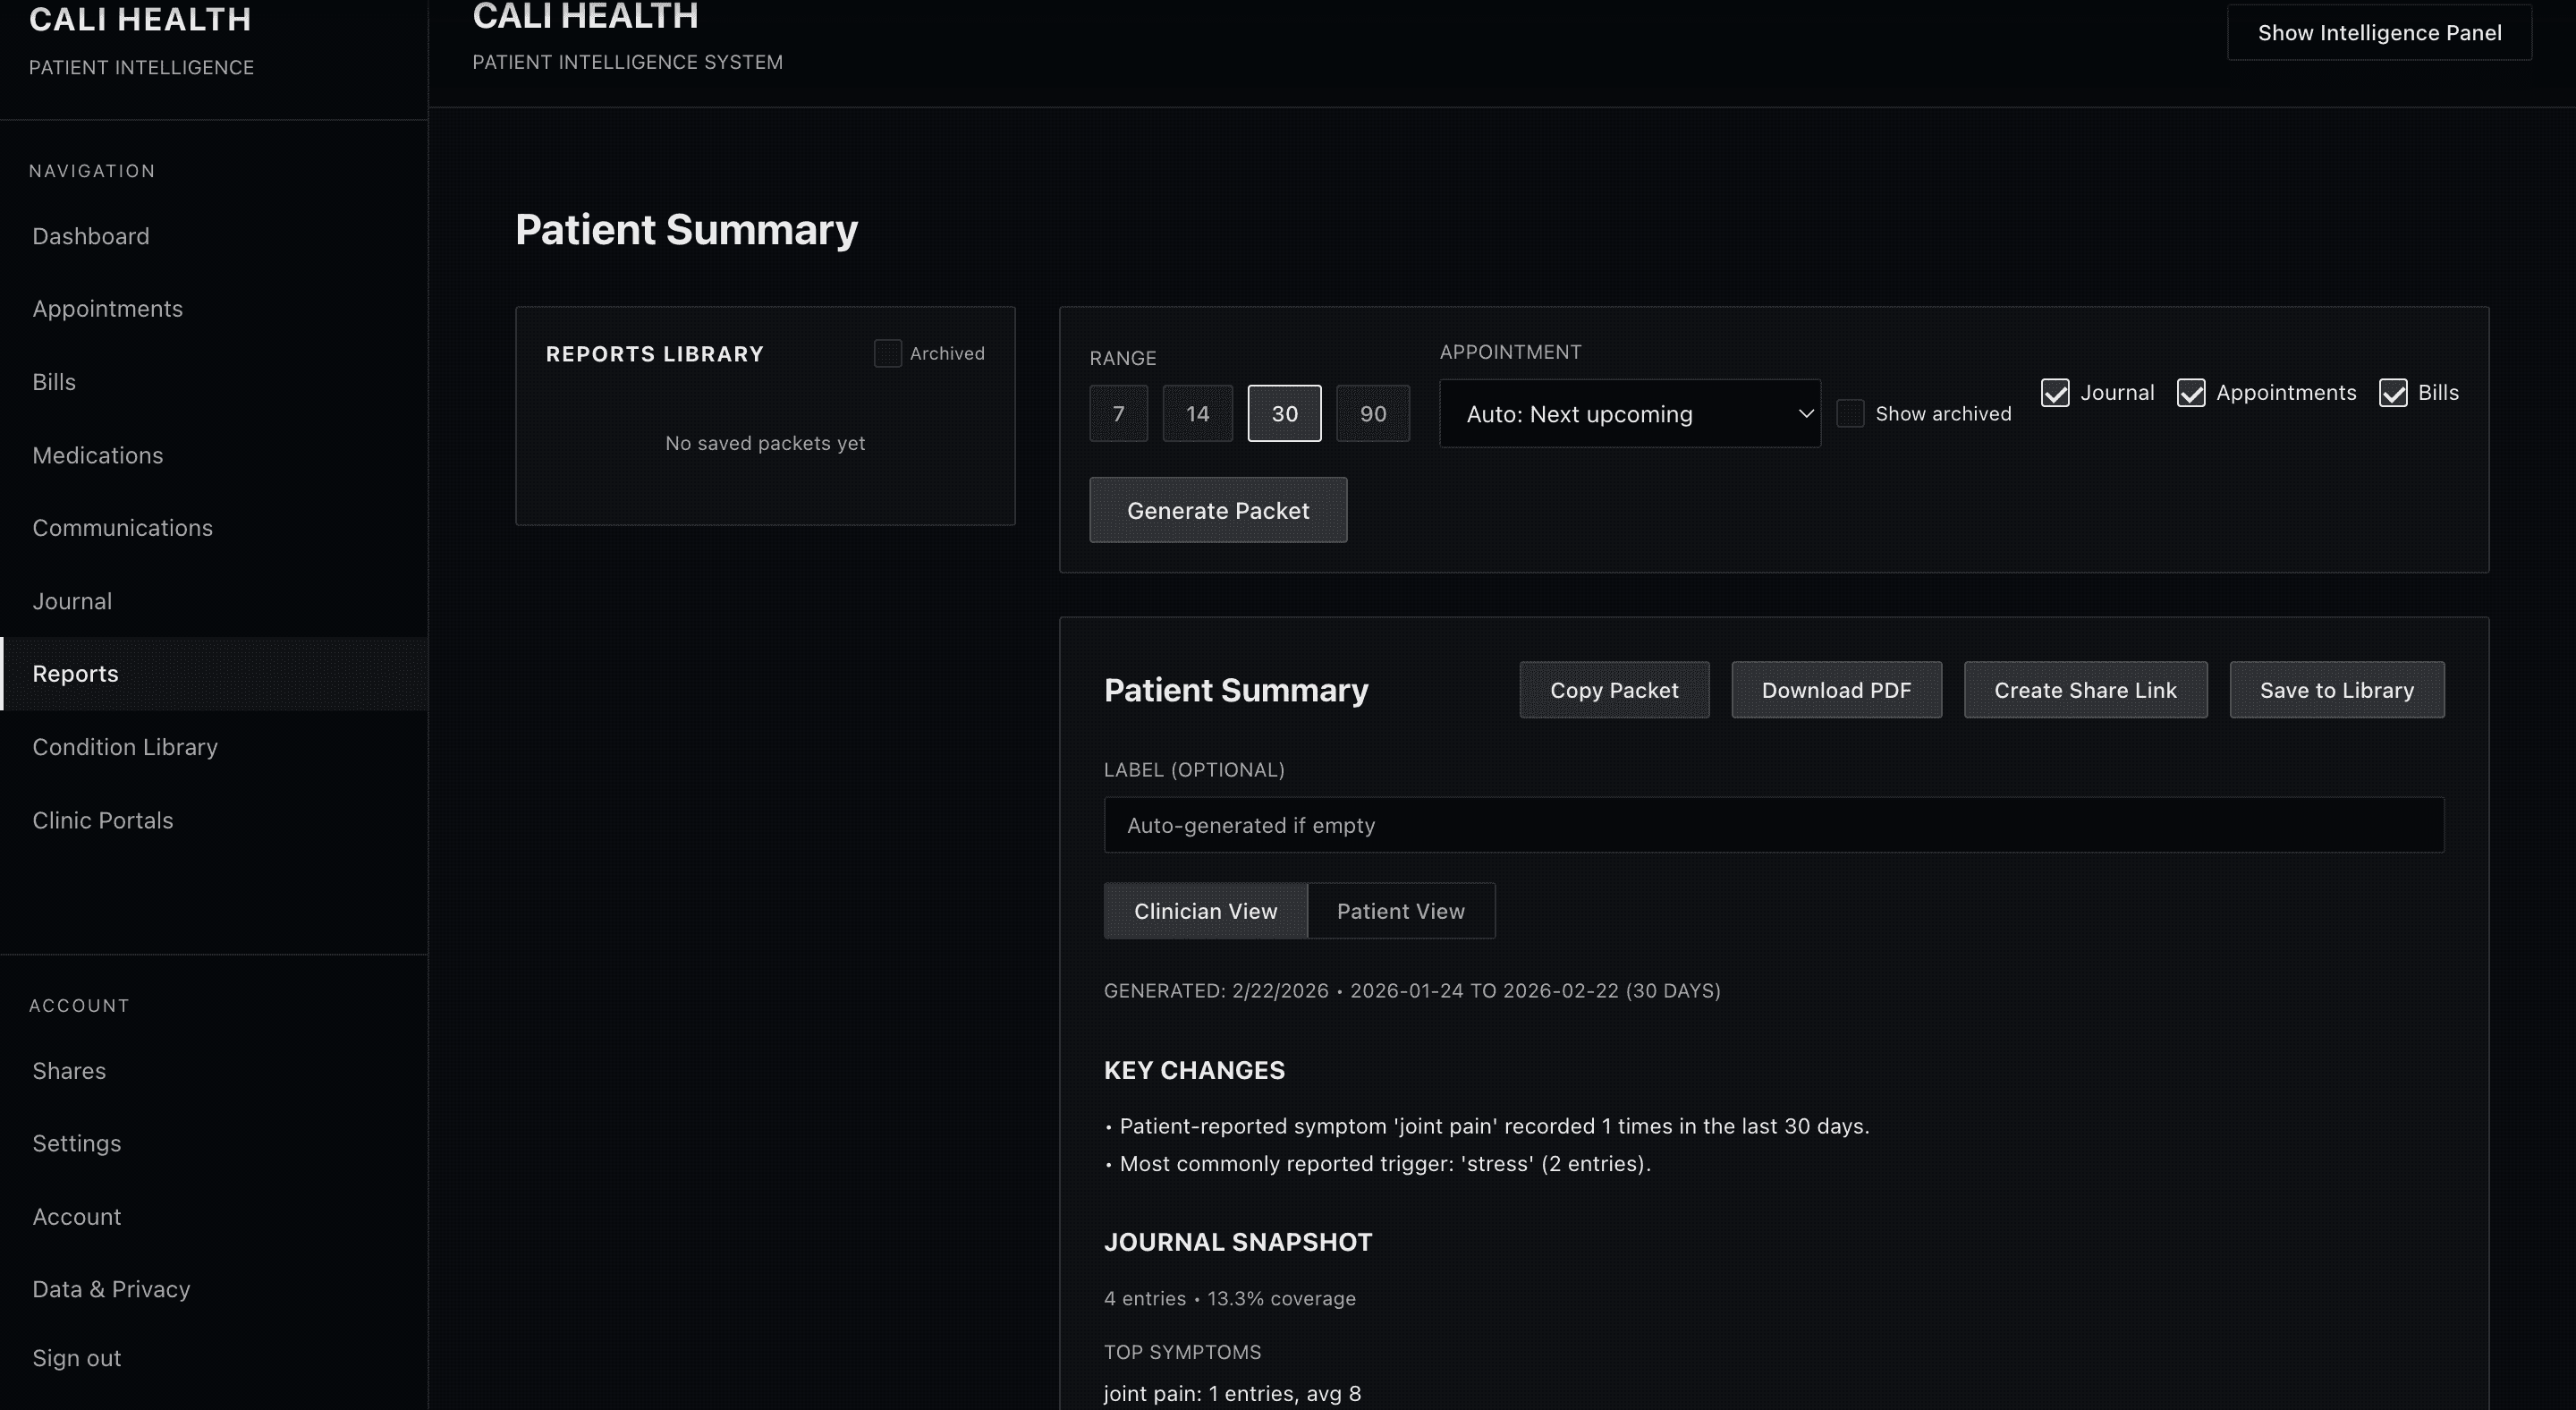Click the Copy Packet button
This screenshot has height=1410, width=2576.
[x=1614, y=690]
